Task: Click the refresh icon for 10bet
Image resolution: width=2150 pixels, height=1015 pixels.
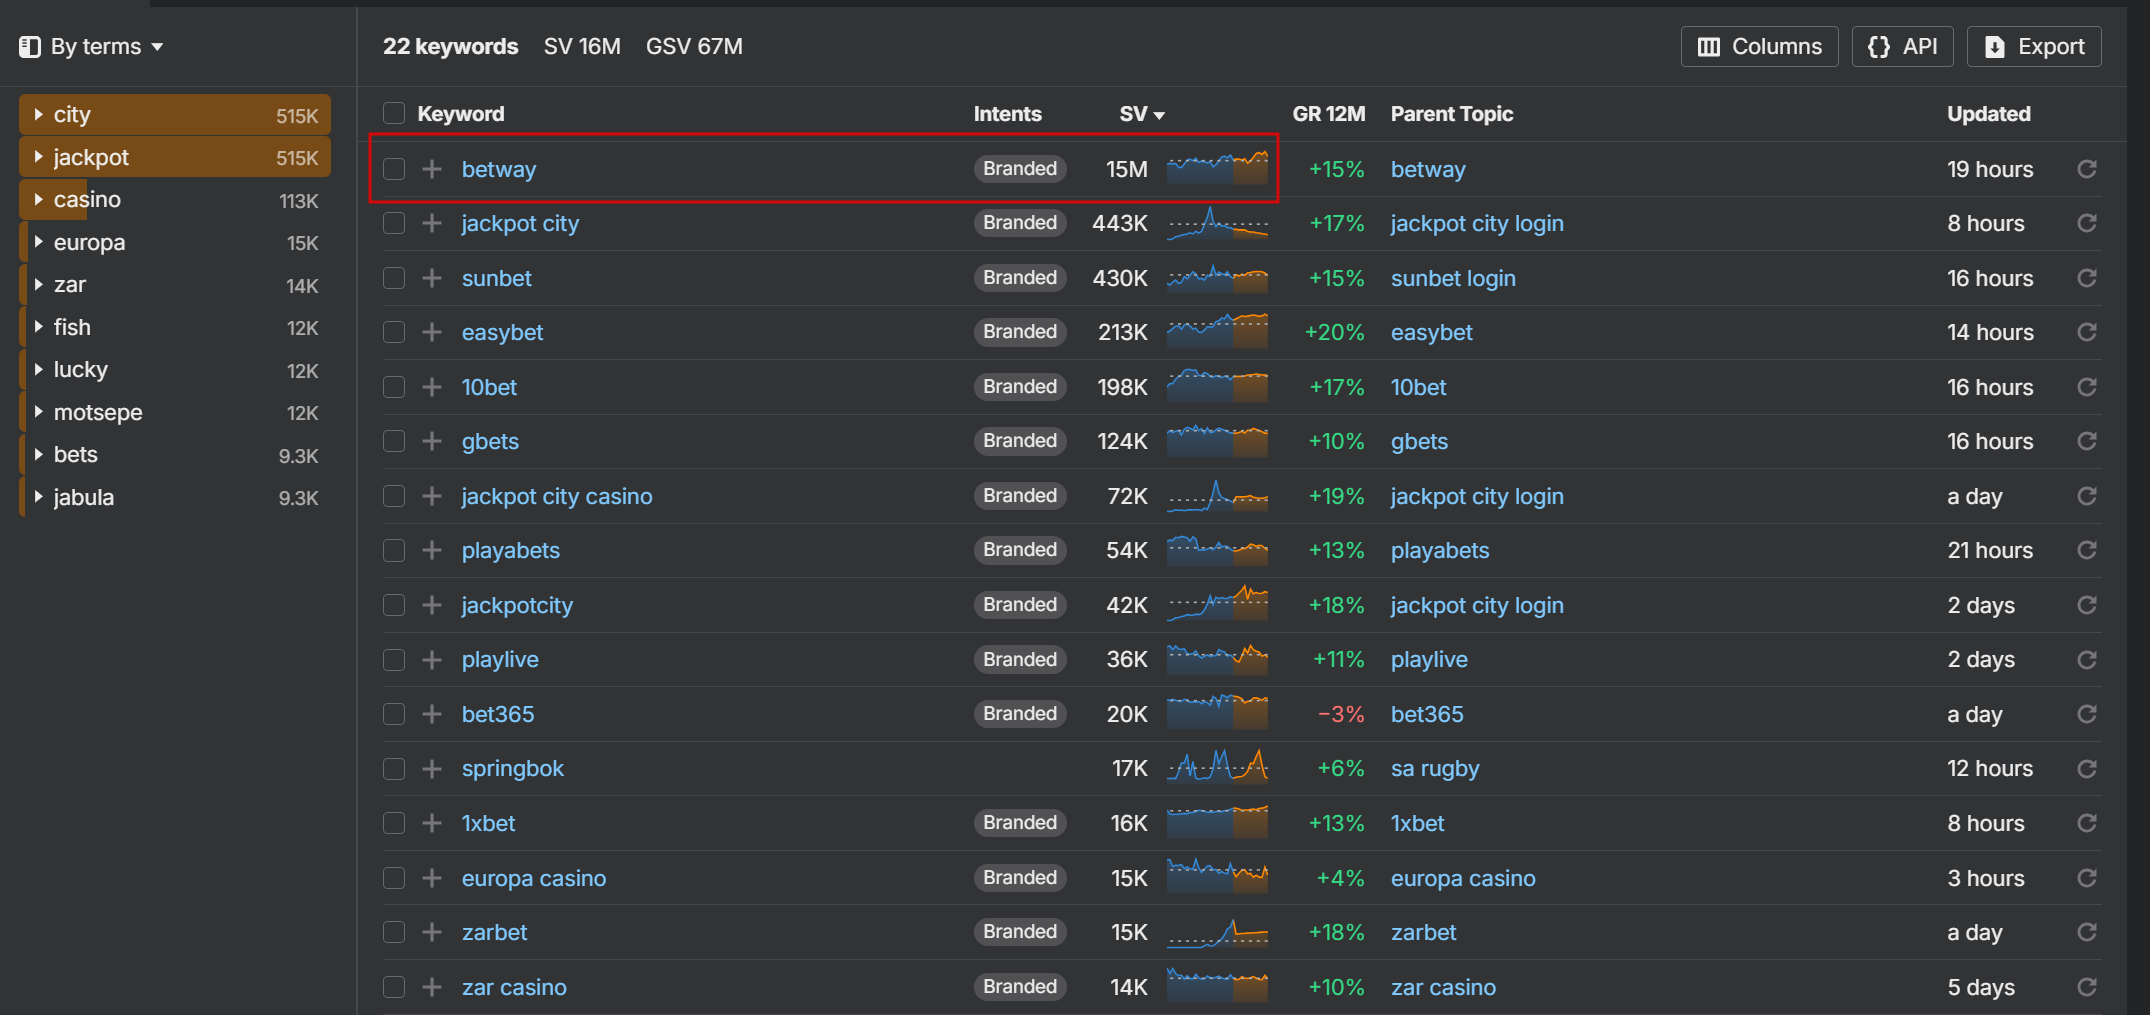Action: pyautogui.click(x=2086, y=387)
